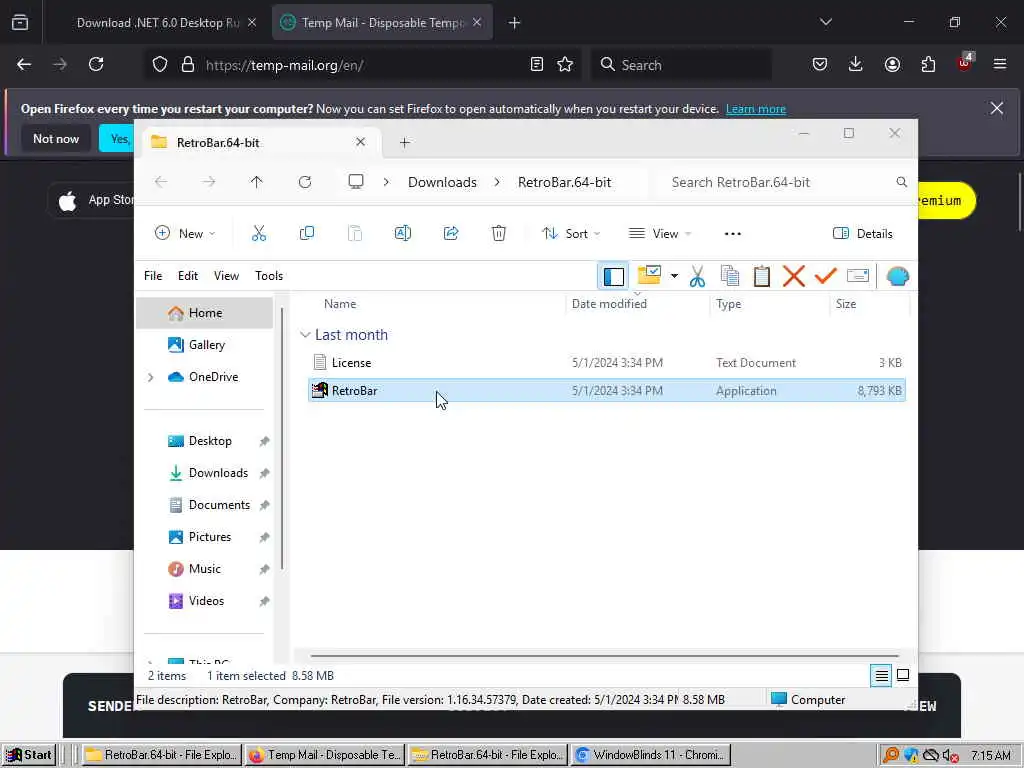Click Not now in Firefox notification
The image size is (1024, 768).
[56, 138]
